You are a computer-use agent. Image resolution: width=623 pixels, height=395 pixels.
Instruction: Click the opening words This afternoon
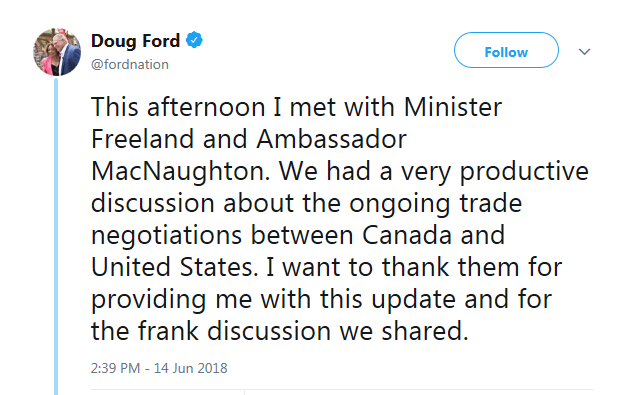[x=178, y=107]
